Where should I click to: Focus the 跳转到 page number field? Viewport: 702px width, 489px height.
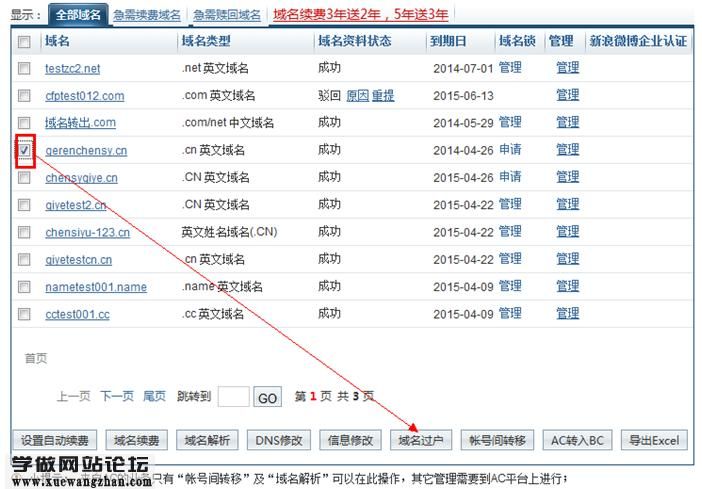tap(233, 397)
